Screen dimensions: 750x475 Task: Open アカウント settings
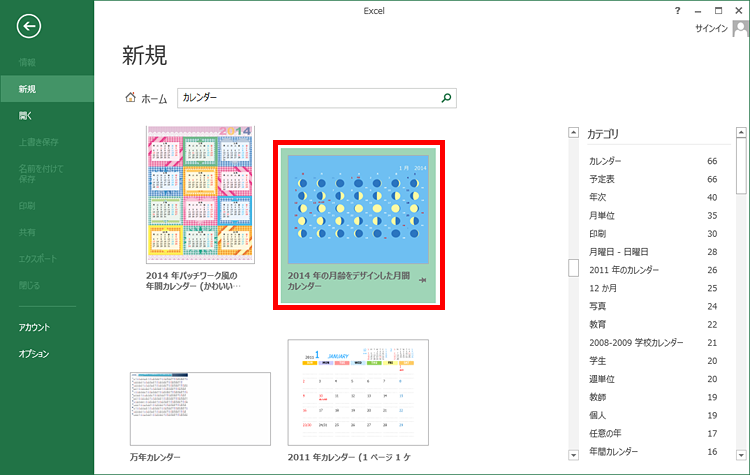(34, 328)
